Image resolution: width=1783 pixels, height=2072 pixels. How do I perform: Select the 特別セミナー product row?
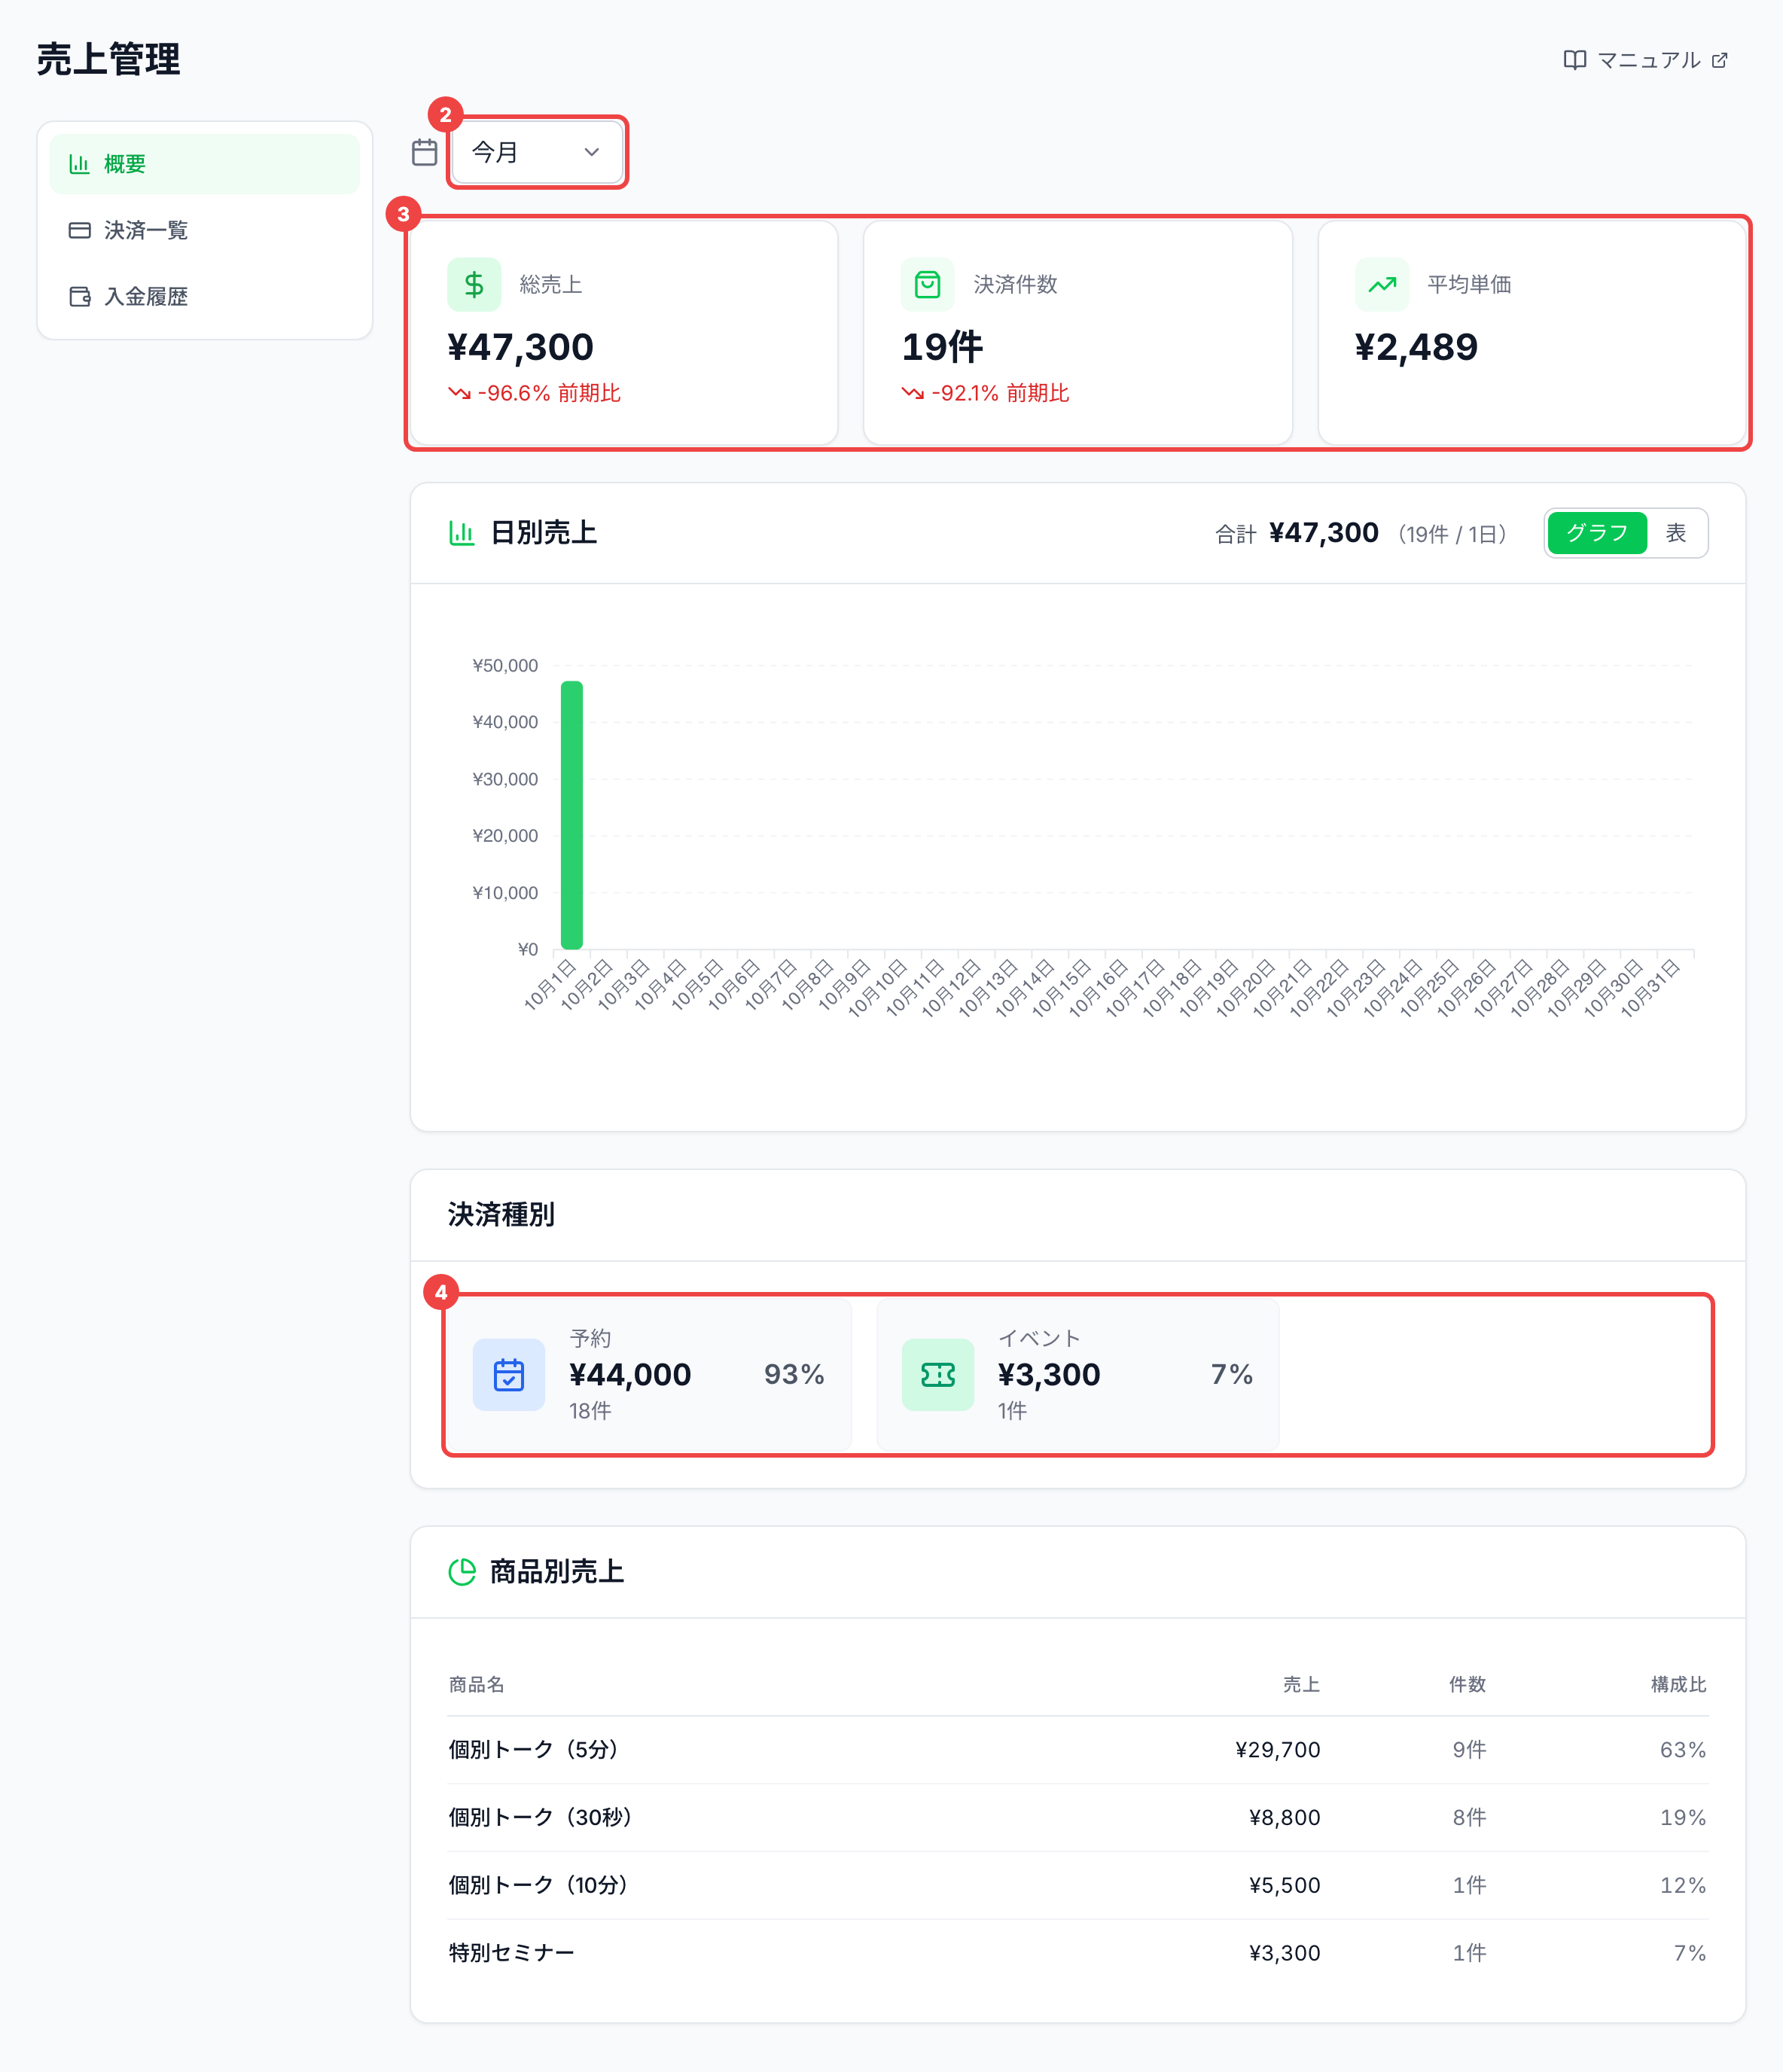[1077, 1953]
